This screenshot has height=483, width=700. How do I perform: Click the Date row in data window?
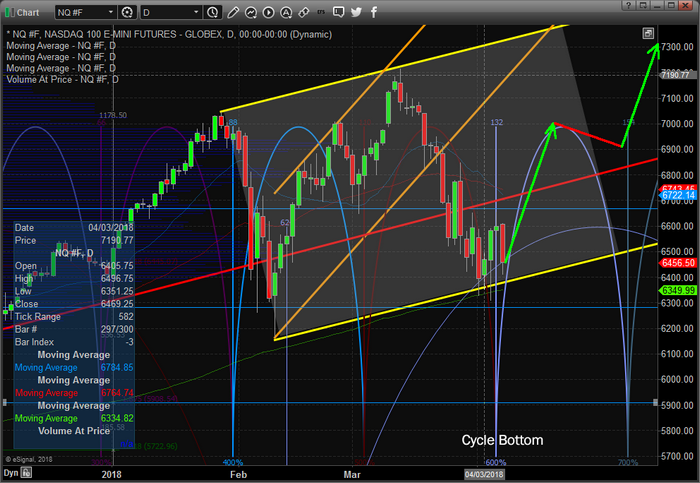point(74,228)
